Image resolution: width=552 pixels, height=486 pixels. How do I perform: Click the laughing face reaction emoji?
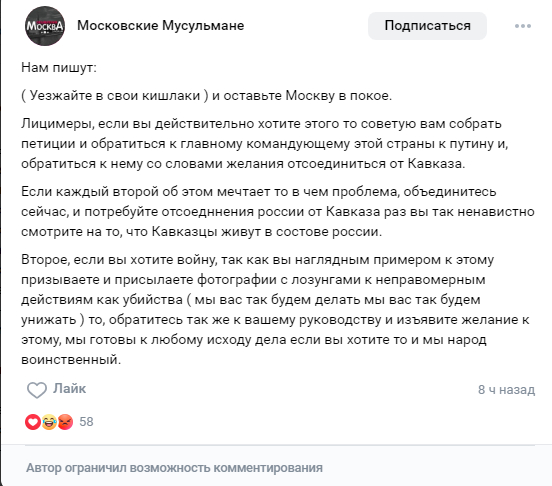tap(49, 422)
